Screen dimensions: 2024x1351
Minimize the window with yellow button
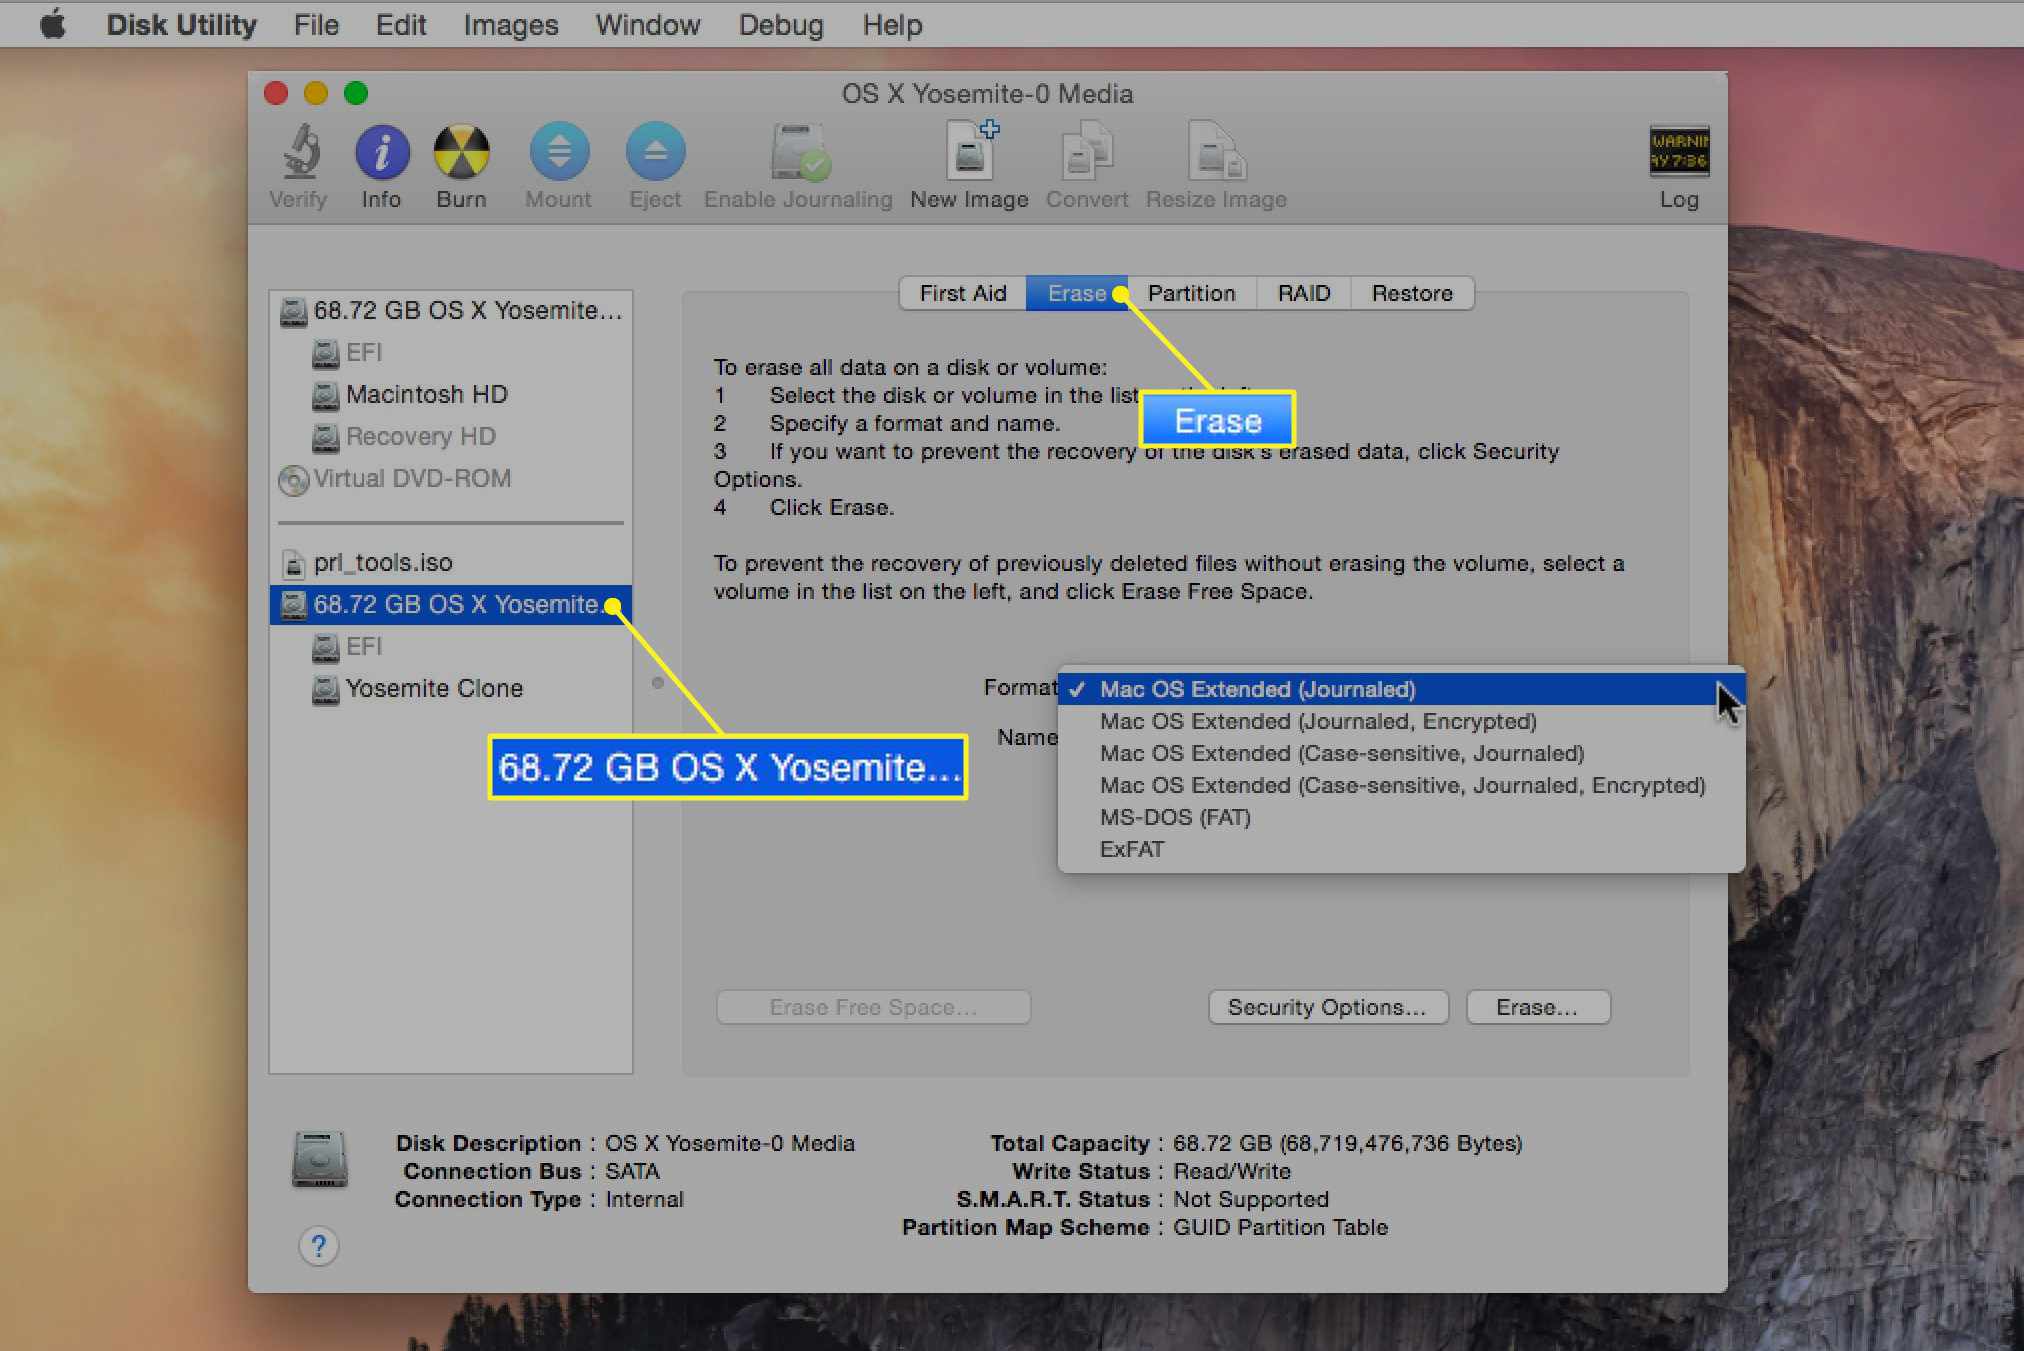(x=316, y=93)
